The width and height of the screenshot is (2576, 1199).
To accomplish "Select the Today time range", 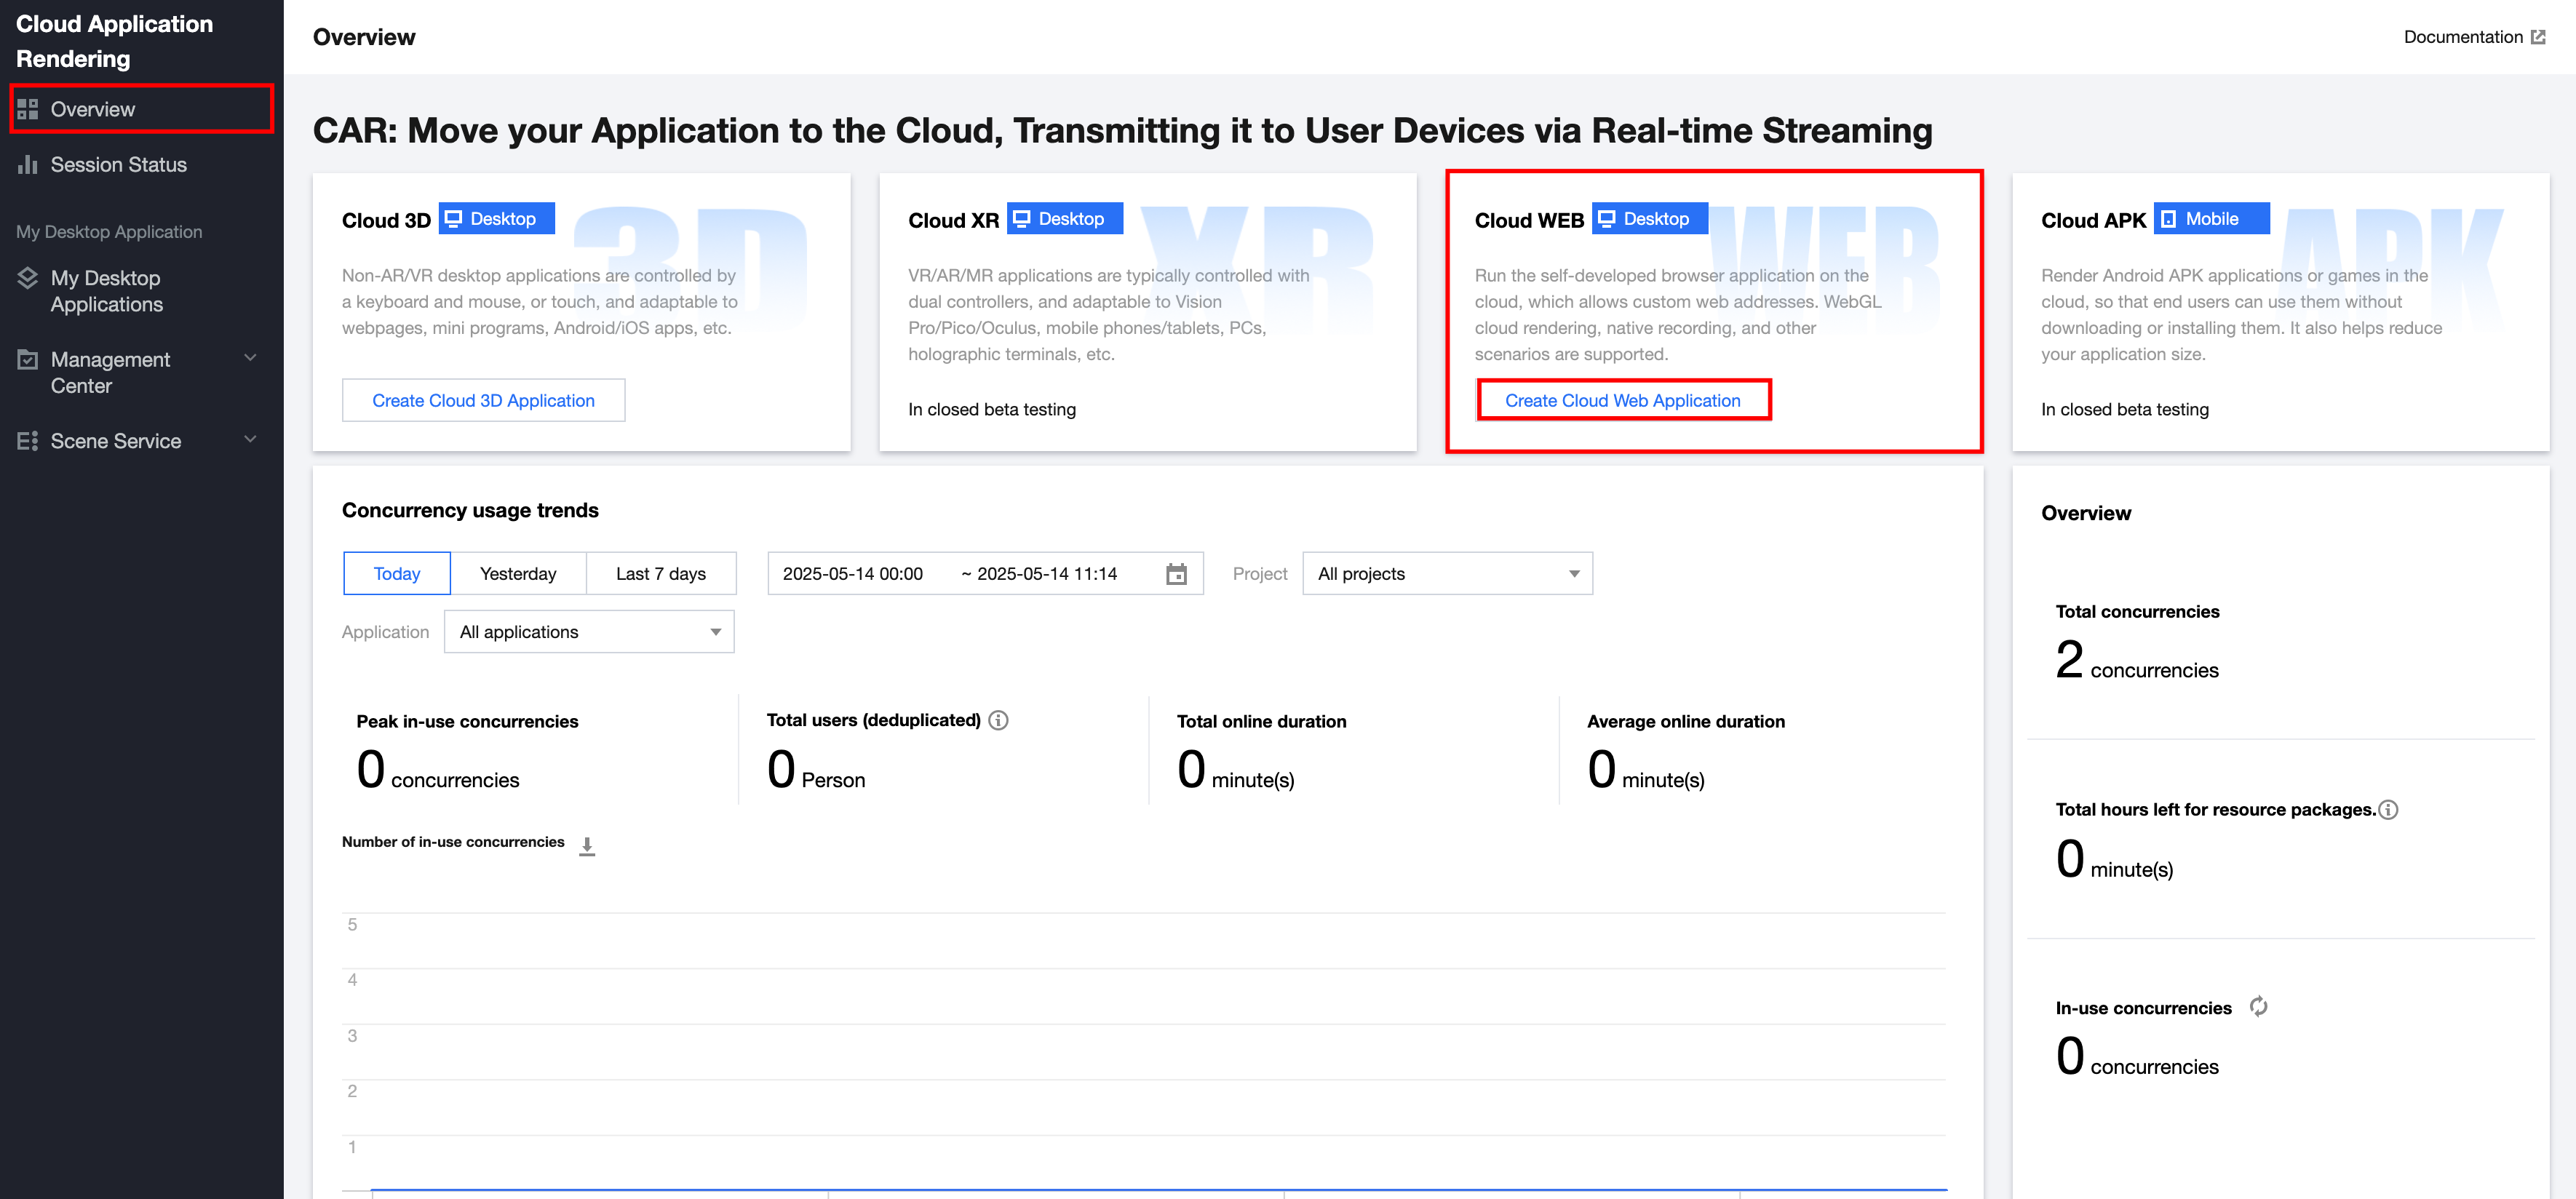I will [x=396, y=574].
